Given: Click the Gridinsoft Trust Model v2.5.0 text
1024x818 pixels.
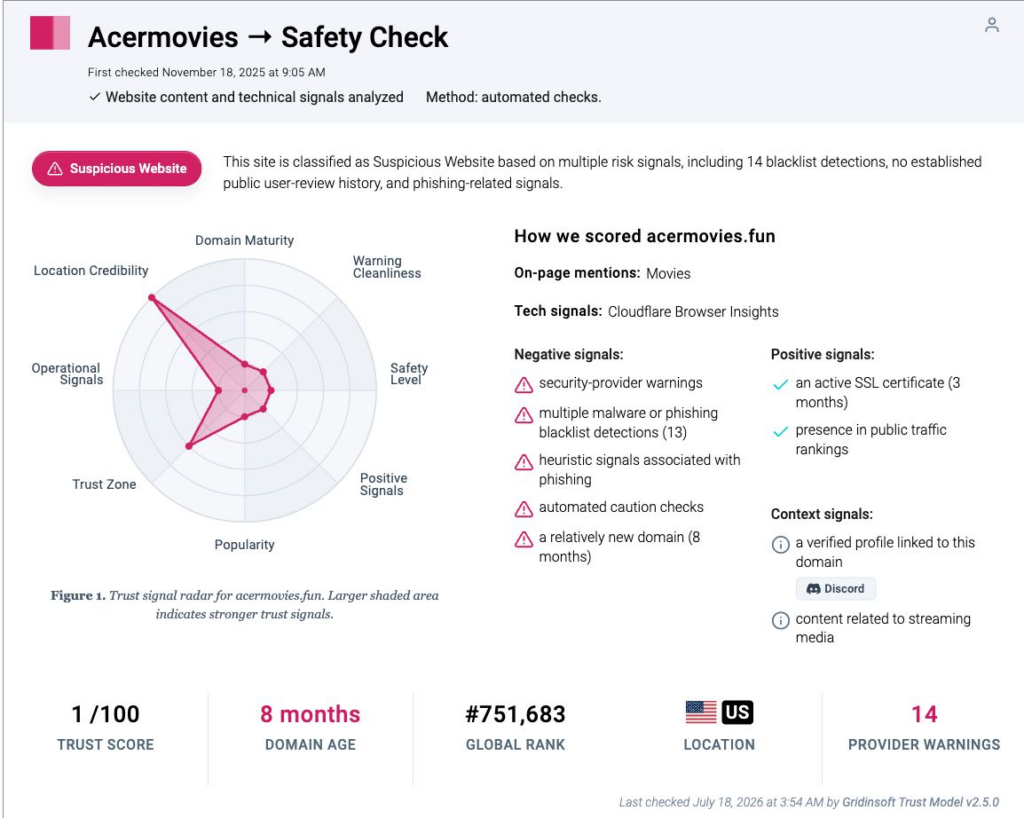Looking at the screenshot, I should click(x=920, y=802).
